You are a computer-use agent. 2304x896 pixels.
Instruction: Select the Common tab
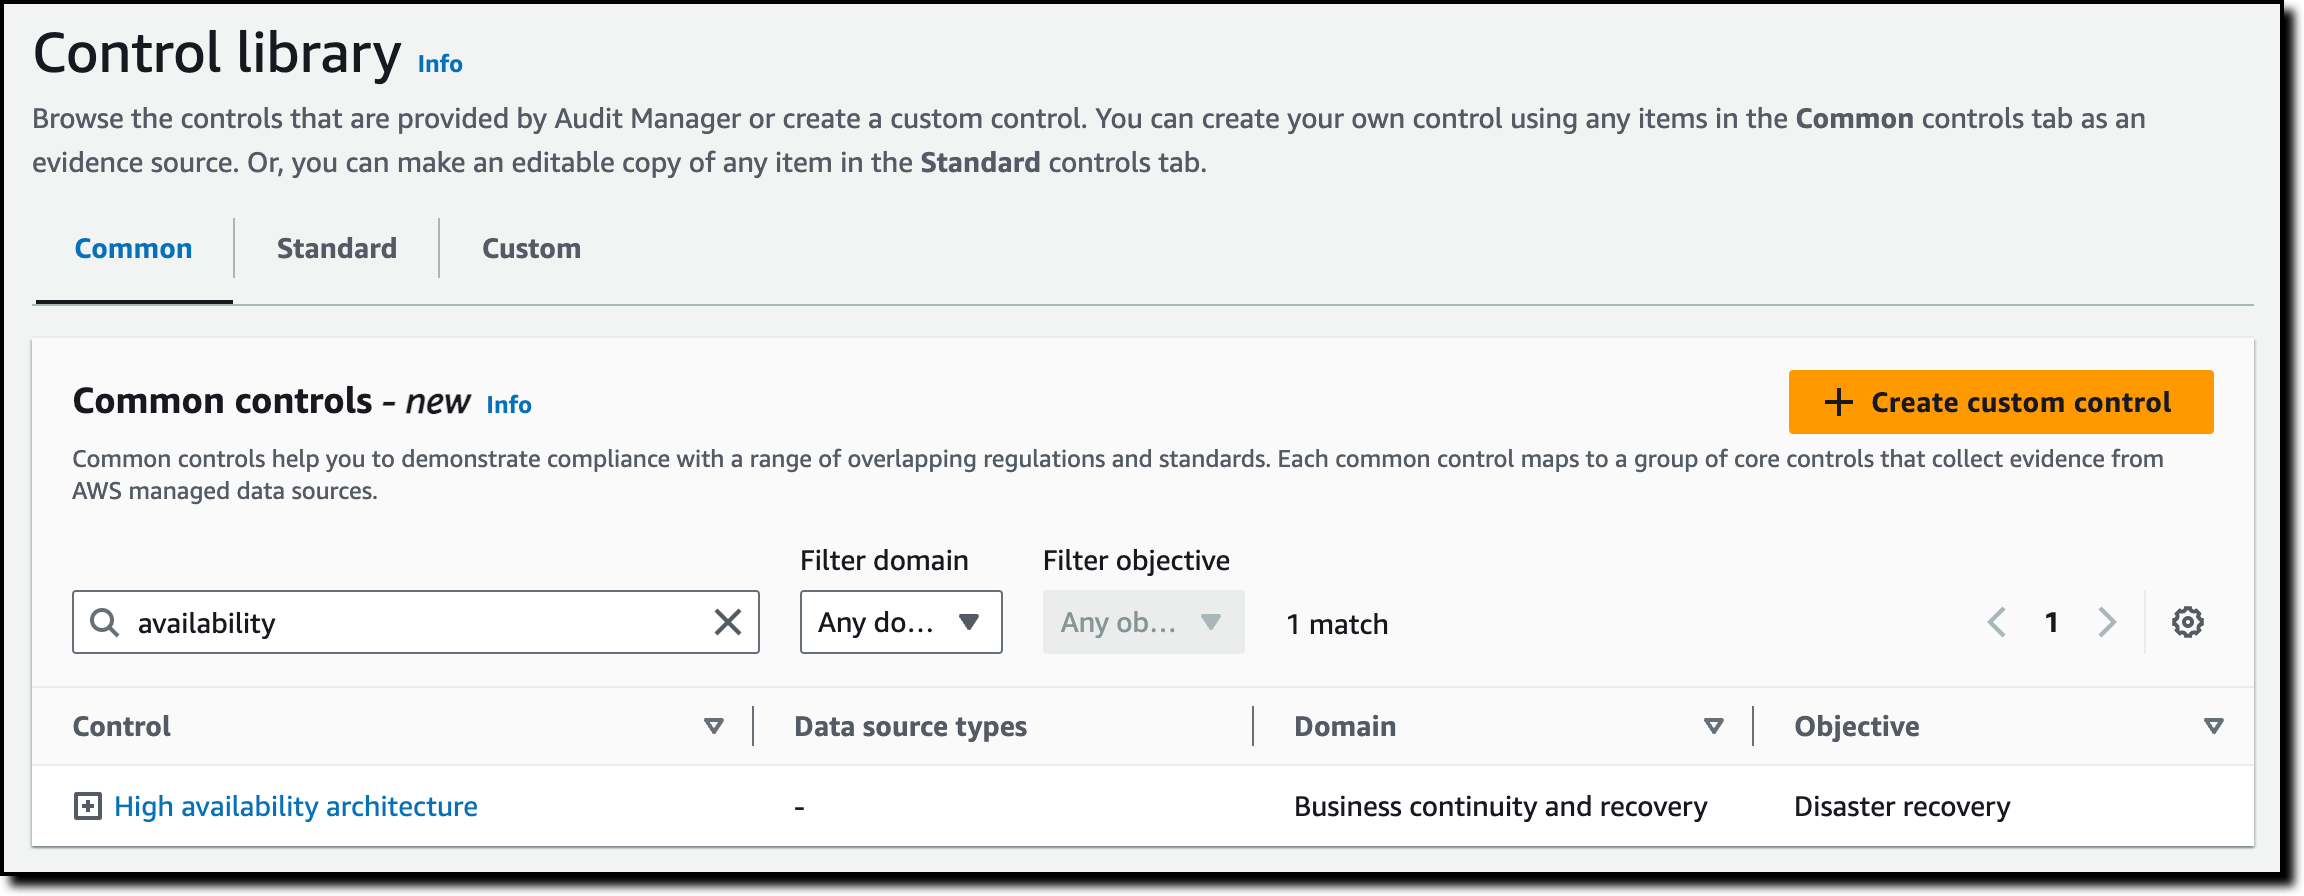point(133,248)
